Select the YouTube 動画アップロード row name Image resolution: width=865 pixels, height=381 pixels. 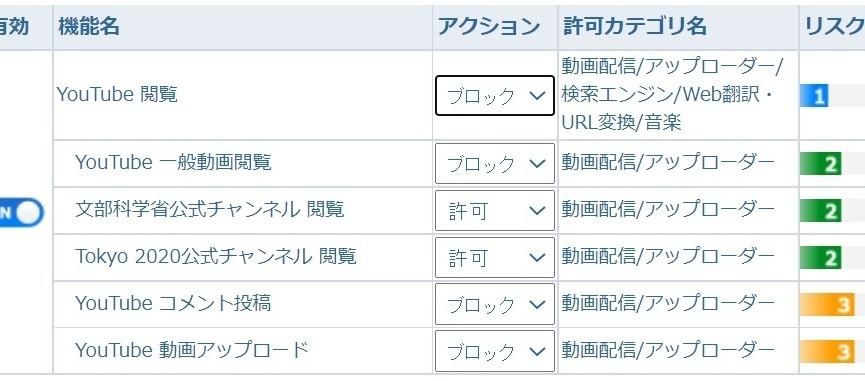click(191, 350)
